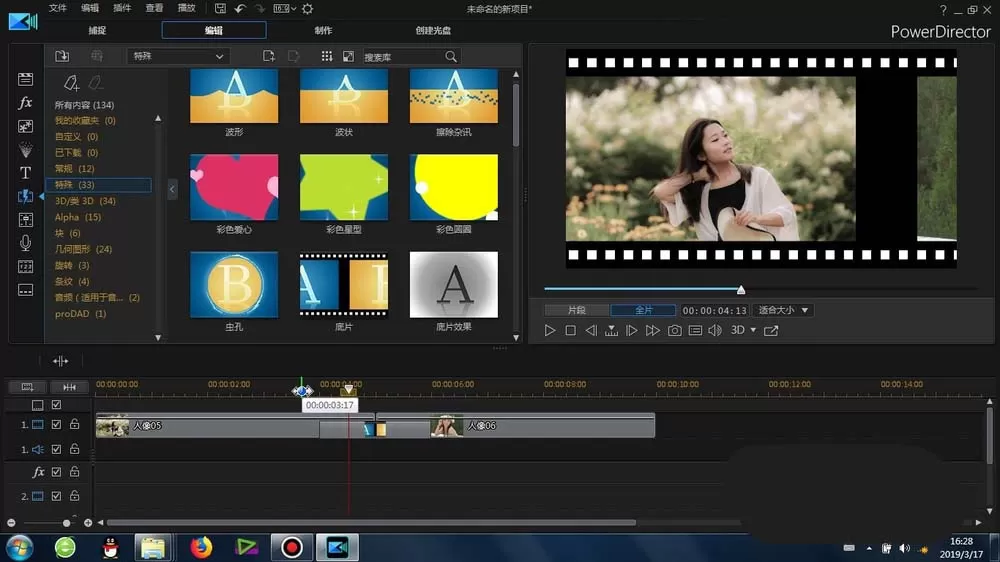Open the Effects room fx icon
Viewport: 1000px width, 562px height.
click(x=26, y=103)
